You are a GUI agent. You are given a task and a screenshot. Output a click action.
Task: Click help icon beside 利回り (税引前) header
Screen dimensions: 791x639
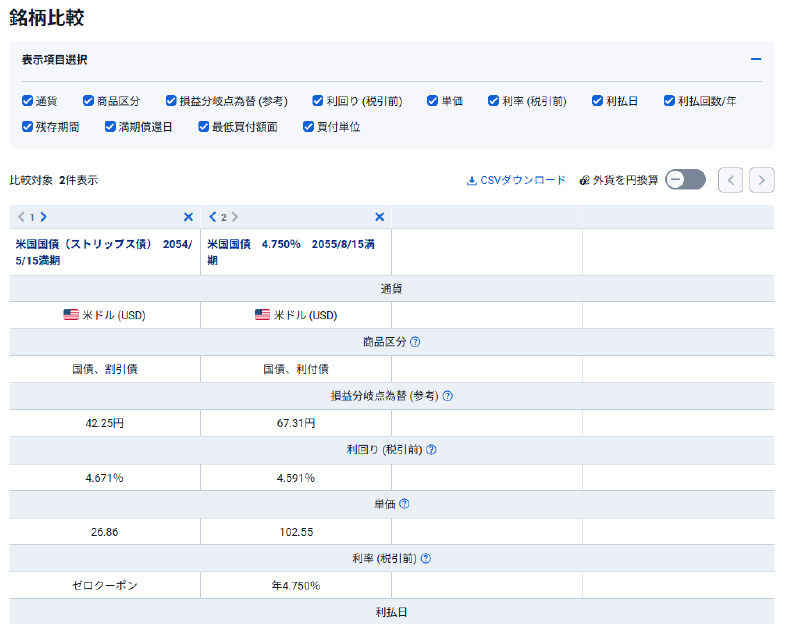[431, 449]
